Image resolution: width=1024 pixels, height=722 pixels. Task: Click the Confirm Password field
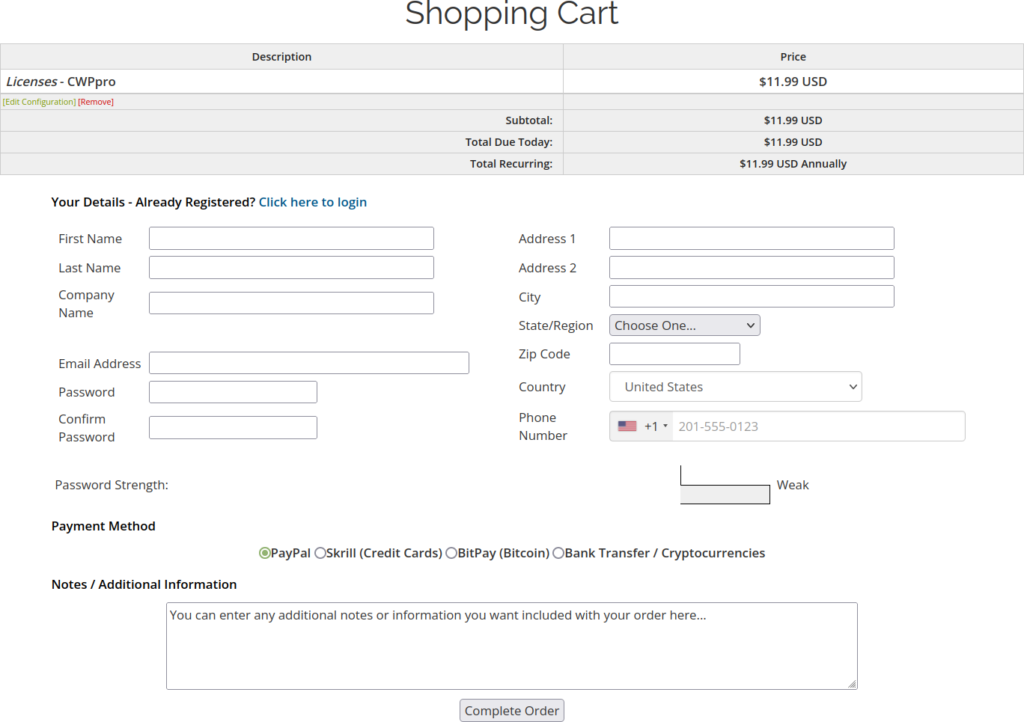(233, 428)
